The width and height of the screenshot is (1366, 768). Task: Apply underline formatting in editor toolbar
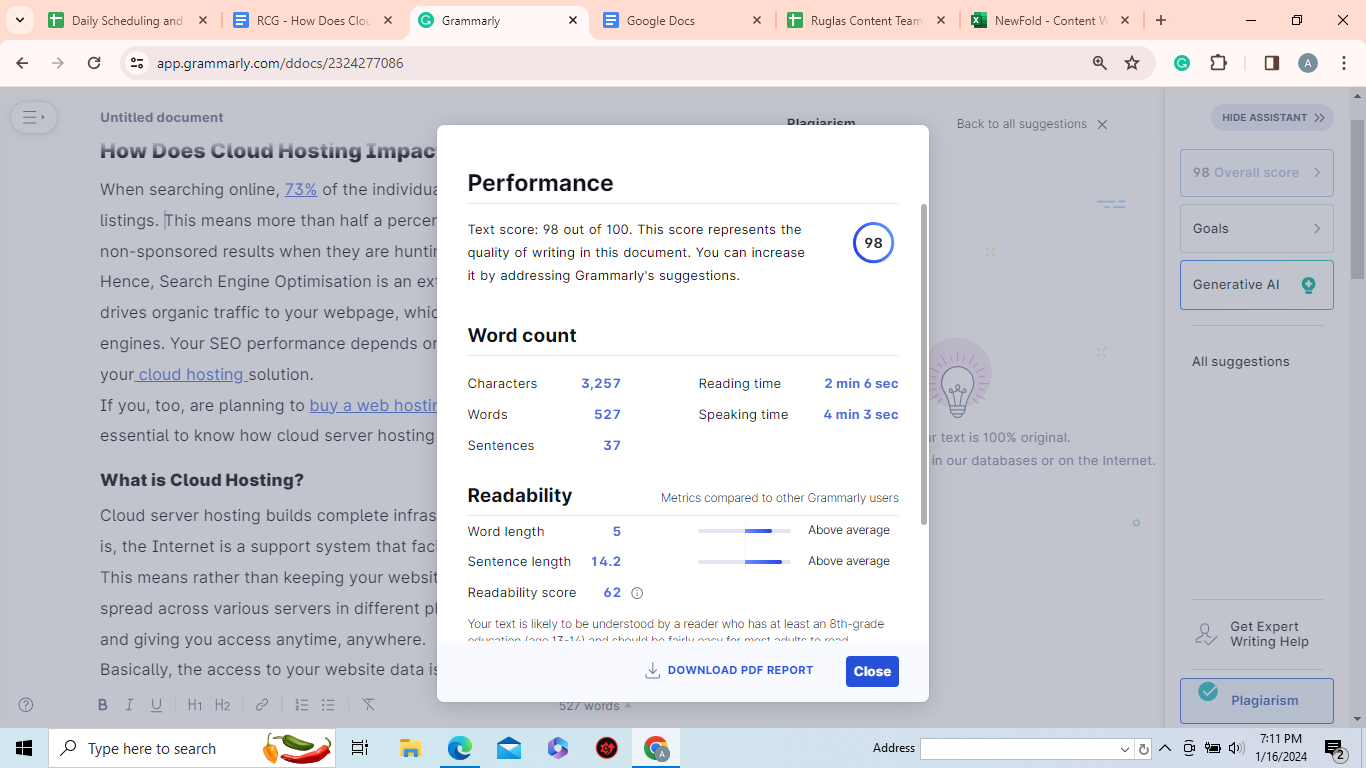click(x=156, y=705)
